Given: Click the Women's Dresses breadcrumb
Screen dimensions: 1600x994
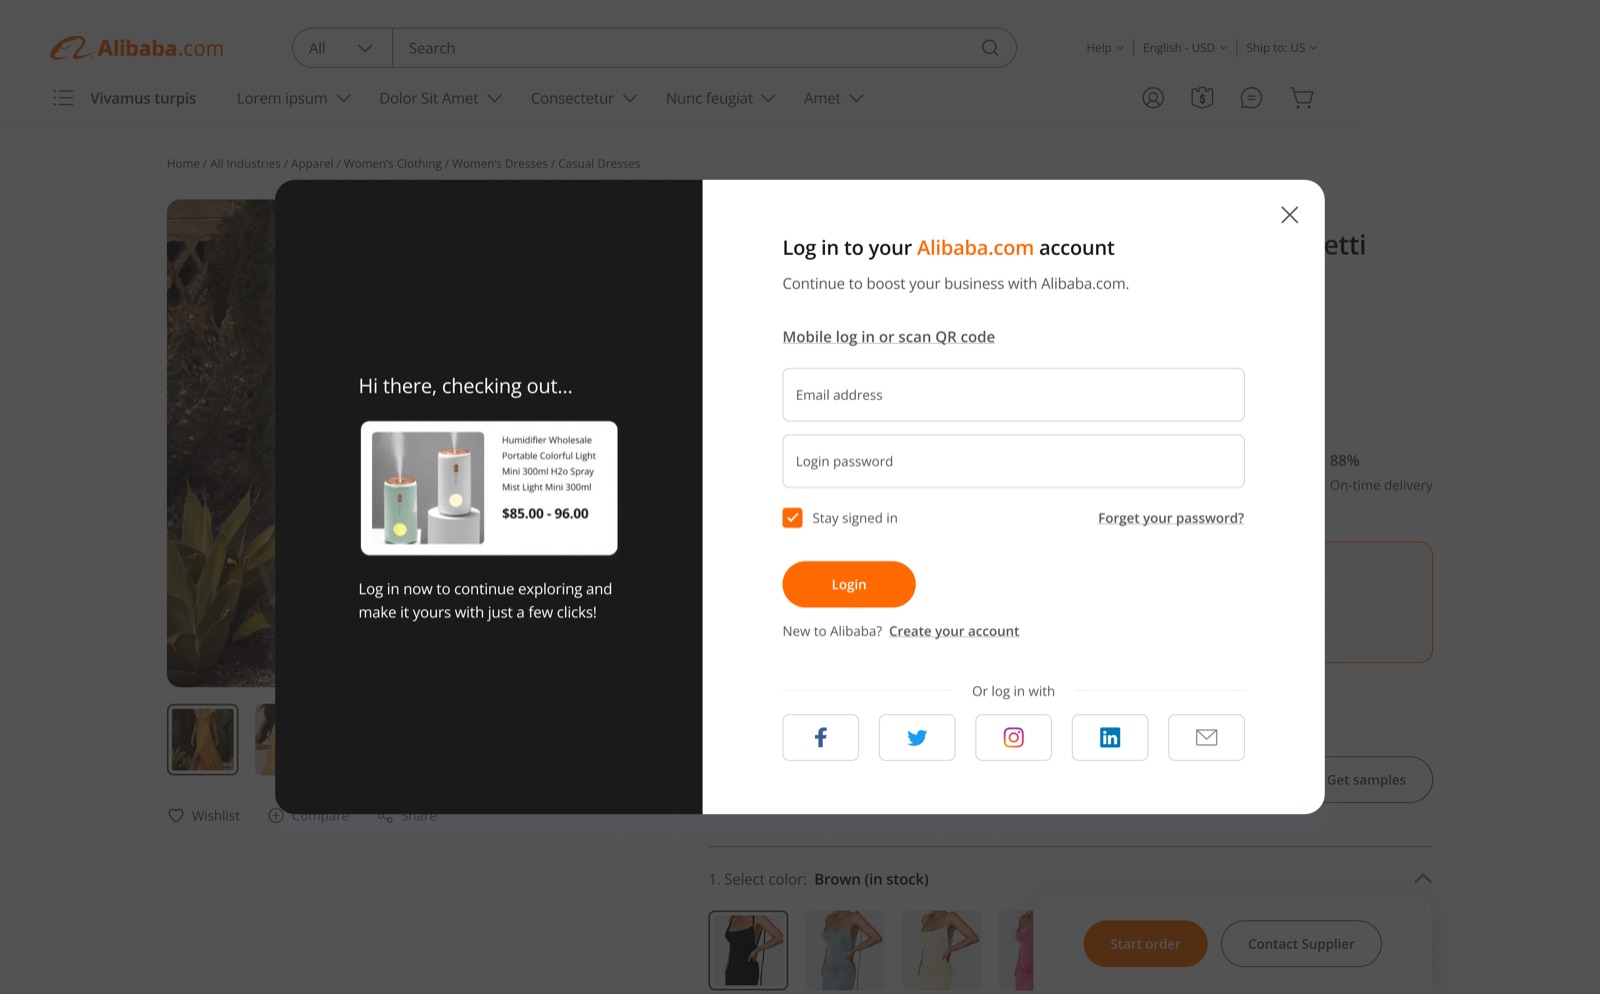Looking at the screenshot, I should [x=500, y=164].
